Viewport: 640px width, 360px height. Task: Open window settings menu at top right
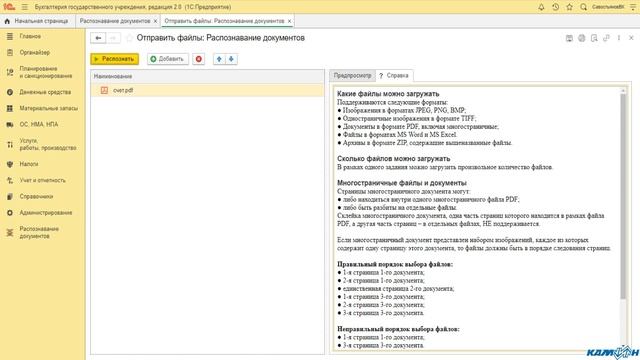633,7
